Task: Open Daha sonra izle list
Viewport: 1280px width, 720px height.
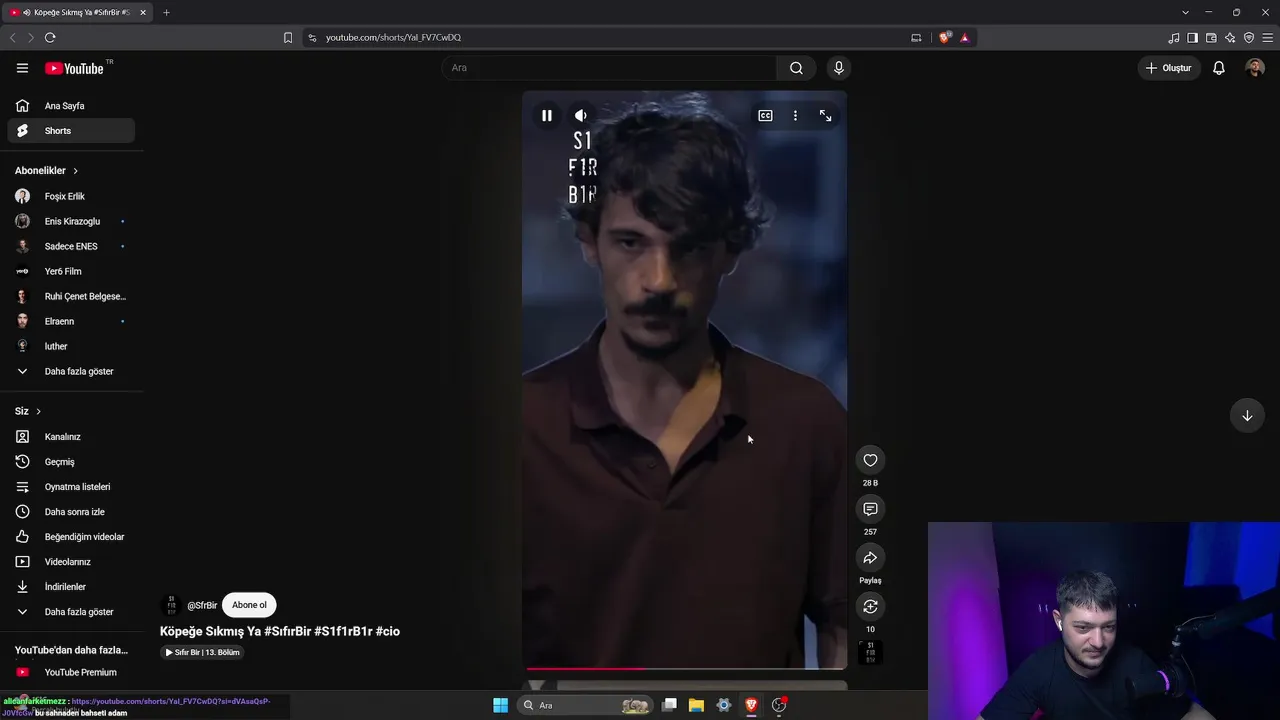Action: click(x=71, y=512)
